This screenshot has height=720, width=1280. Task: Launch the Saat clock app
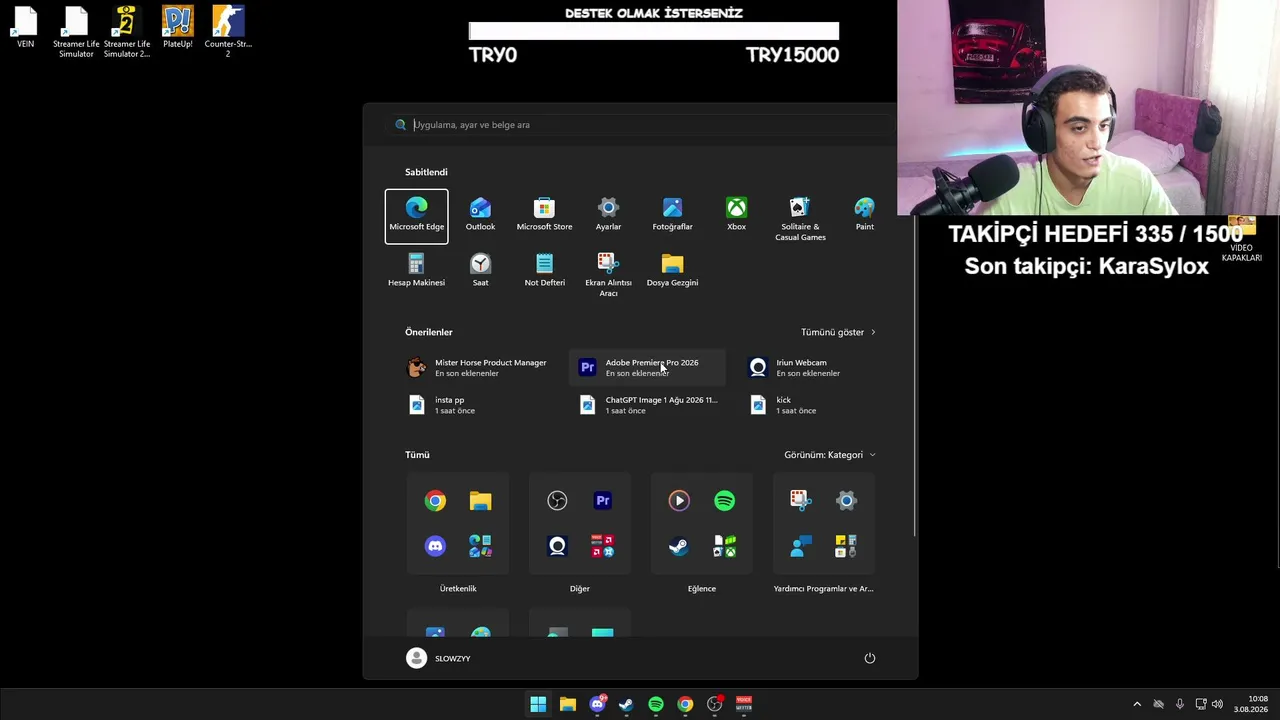point(480,271)
